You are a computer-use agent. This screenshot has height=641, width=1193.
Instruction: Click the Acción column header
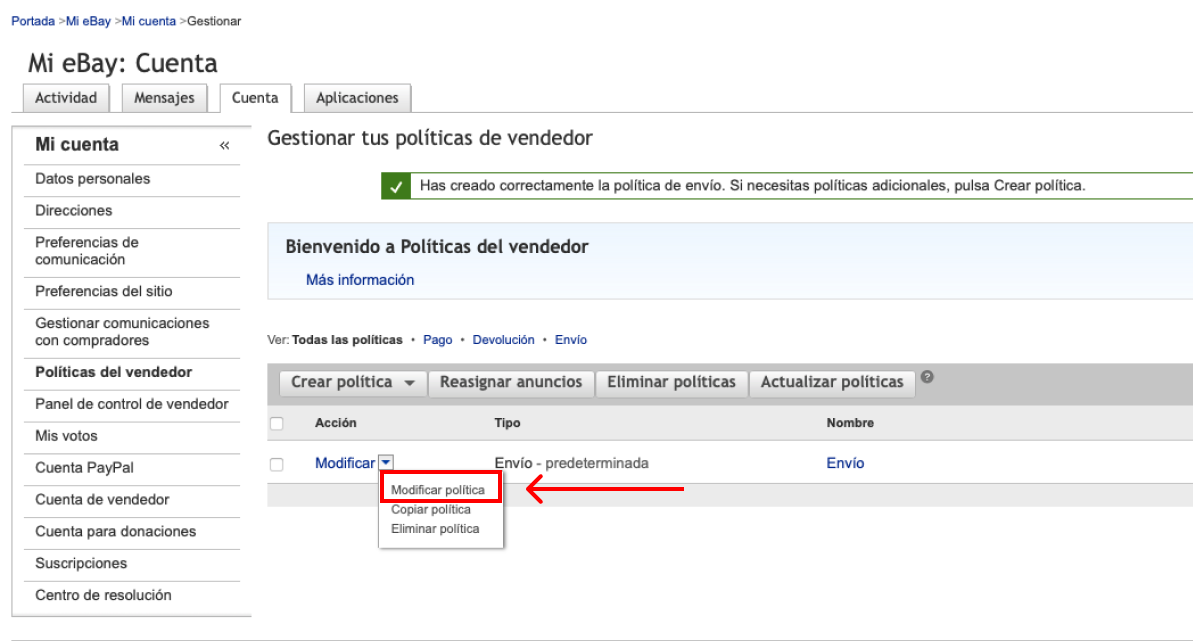coord(336,423)
